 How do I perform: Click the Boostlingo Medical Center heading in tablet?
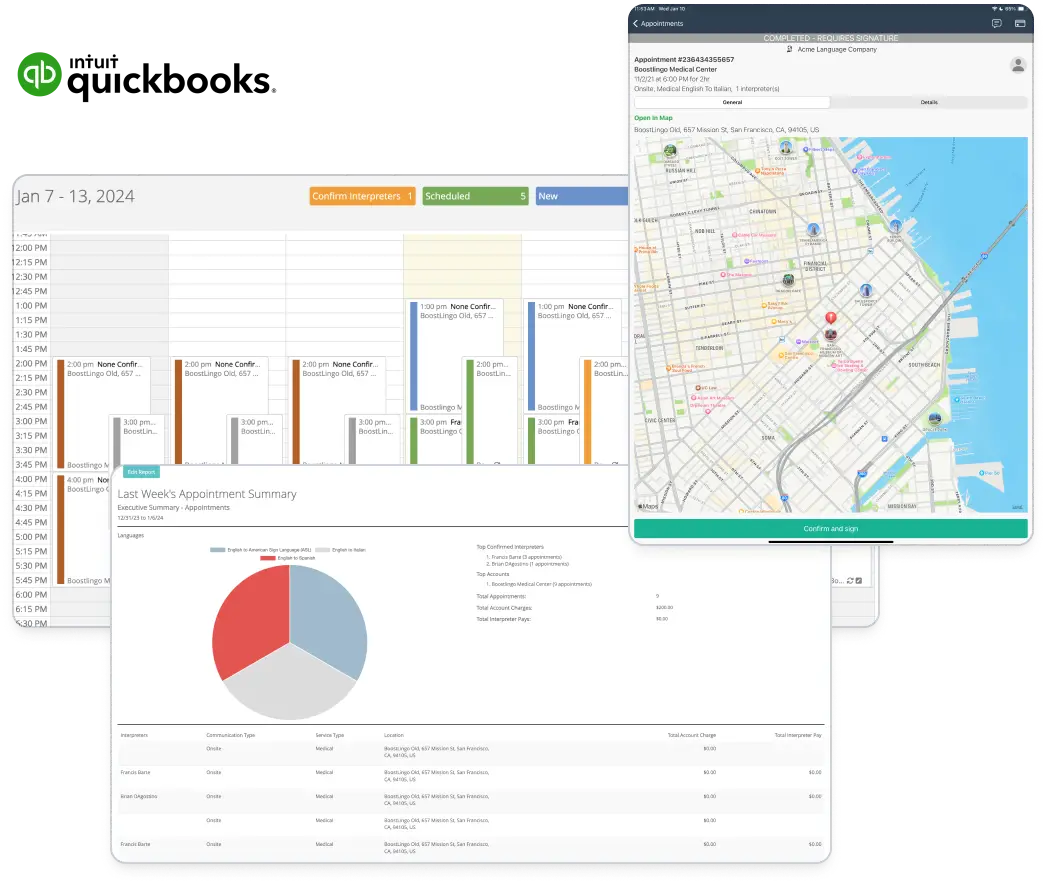(x=675, y=69)
